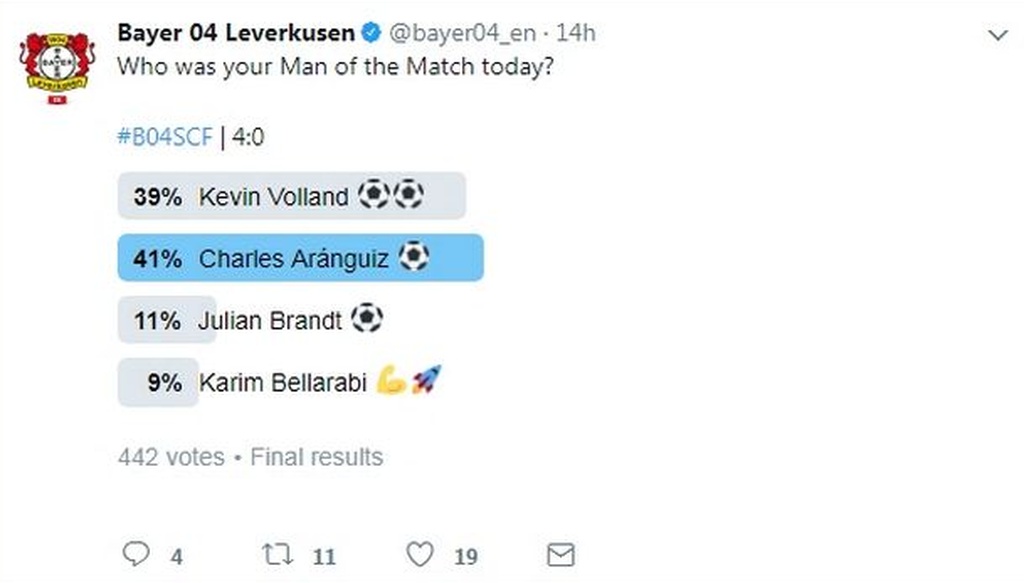Send the tweet via the envelope icon
1024x583 pixels.
[x=561, y=554]
